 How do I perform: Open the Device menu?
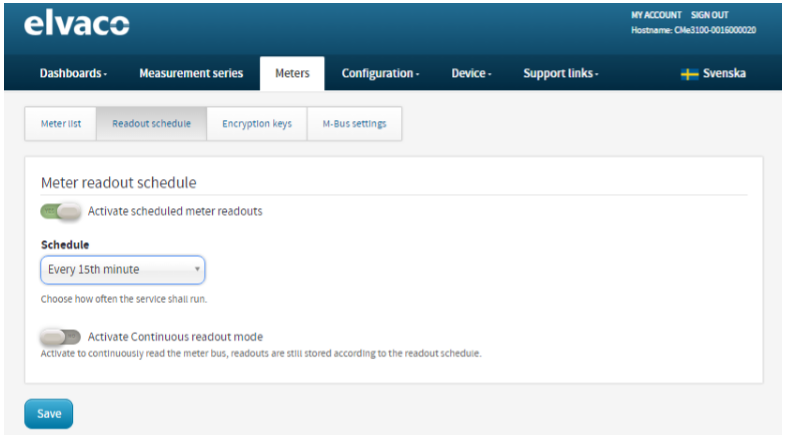[471, 73]
